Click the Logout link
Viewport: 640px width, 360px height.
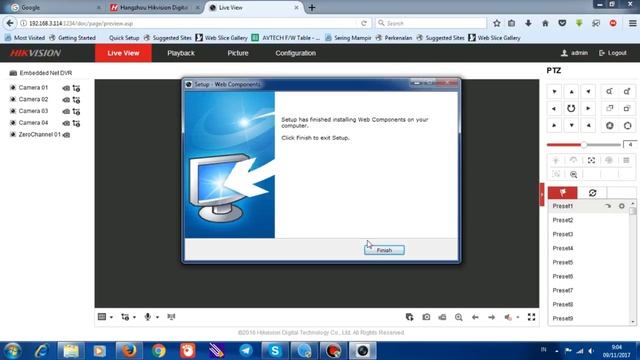pyautogui.click(x=613, y=53)
